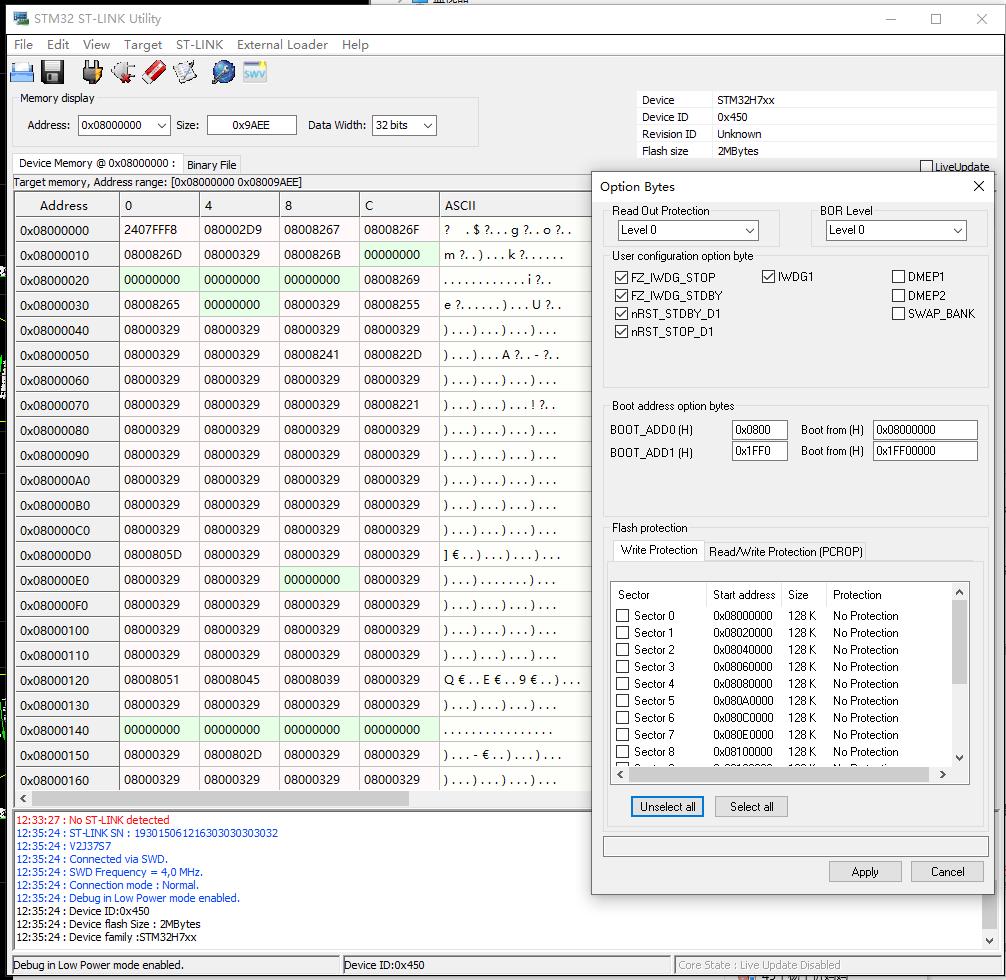Enable the DMEP2 checkbox

[x=898, y=295]
